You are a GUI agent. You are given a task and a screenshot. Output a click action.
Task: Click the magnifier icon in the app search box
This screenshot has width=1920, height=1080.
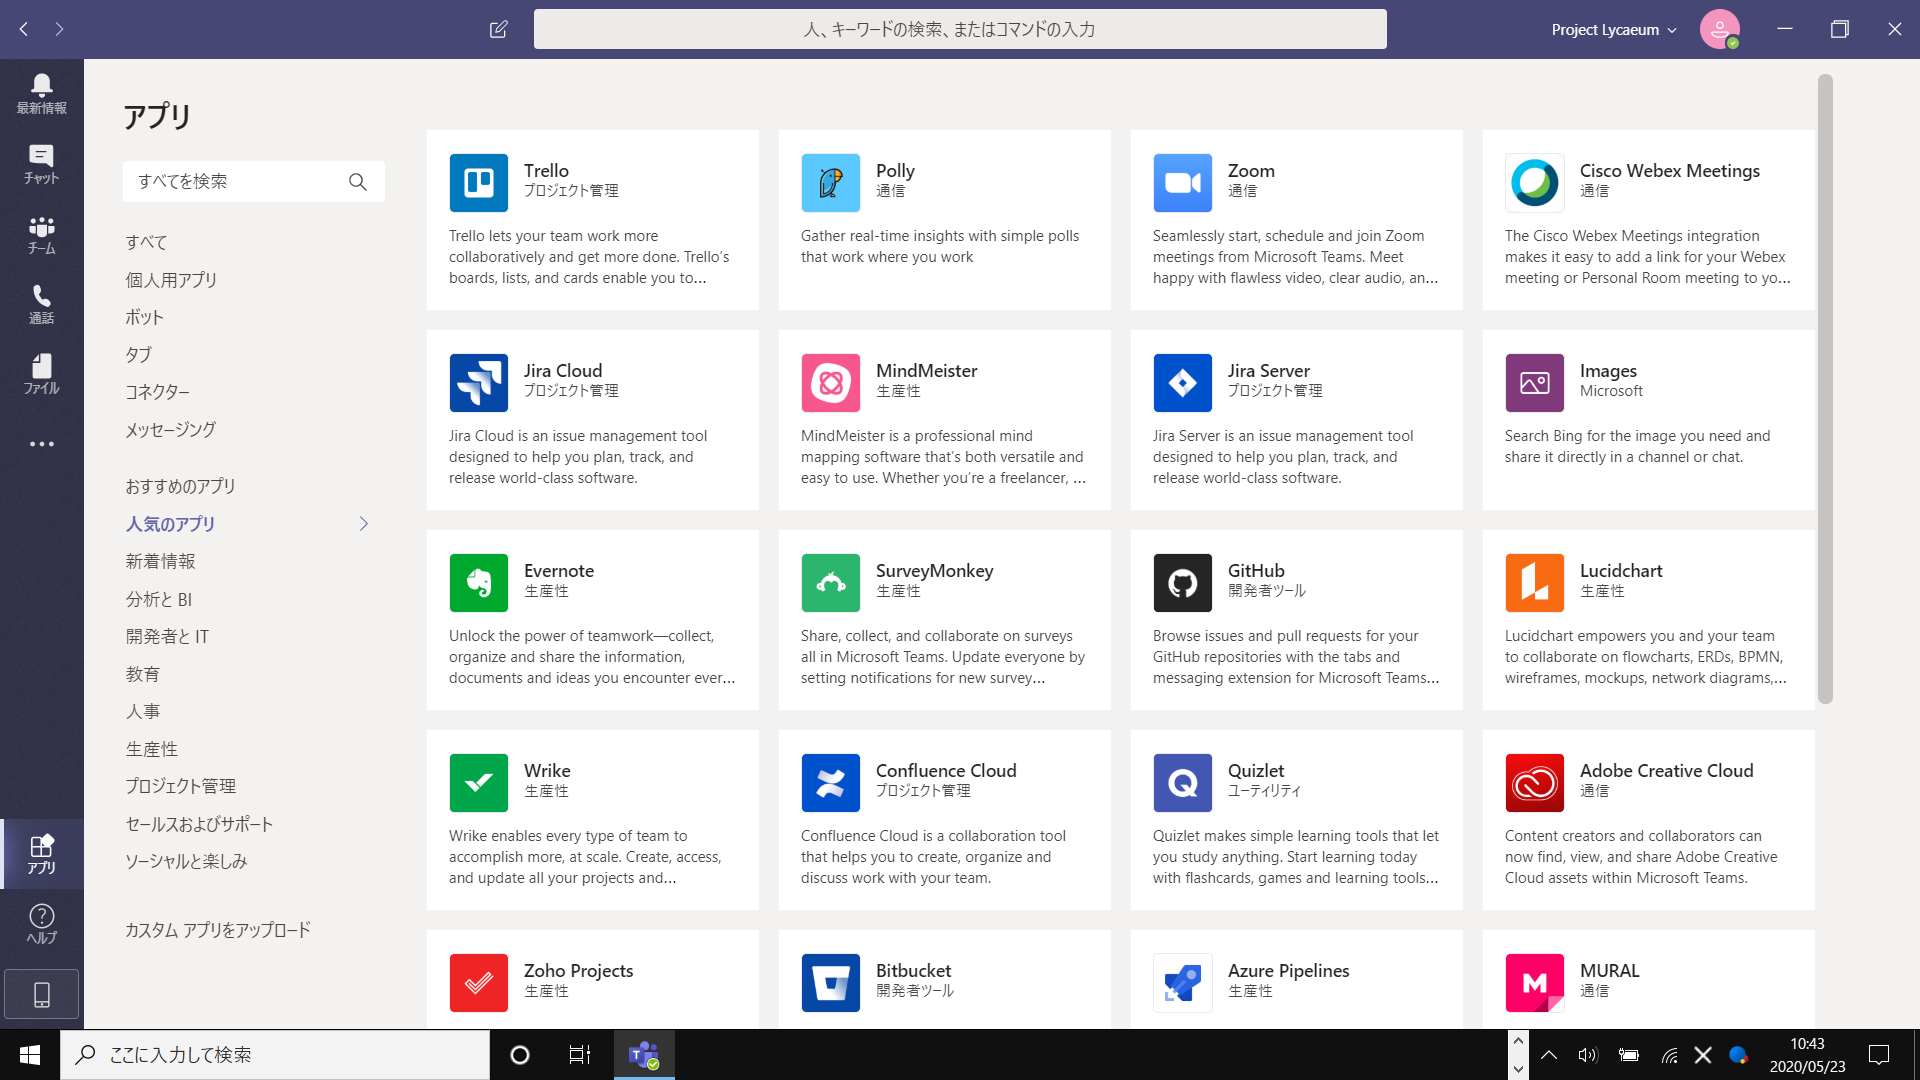(357, 182)
